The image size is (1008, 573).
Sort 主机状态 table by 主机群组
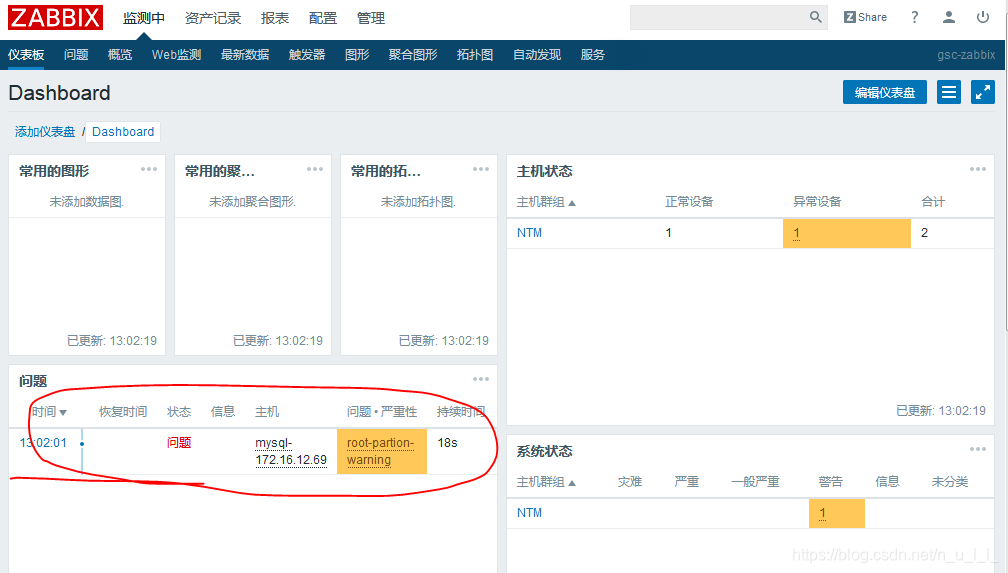546,202
